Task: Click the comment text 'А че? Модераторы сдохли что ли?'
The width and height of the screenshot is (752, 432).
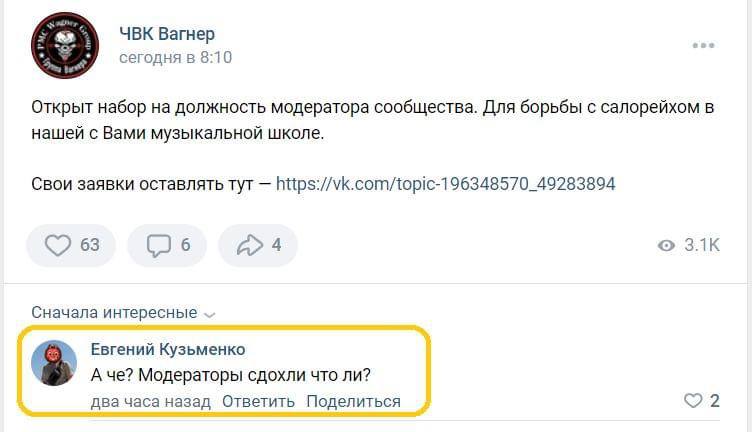Action: click(231, 376)
